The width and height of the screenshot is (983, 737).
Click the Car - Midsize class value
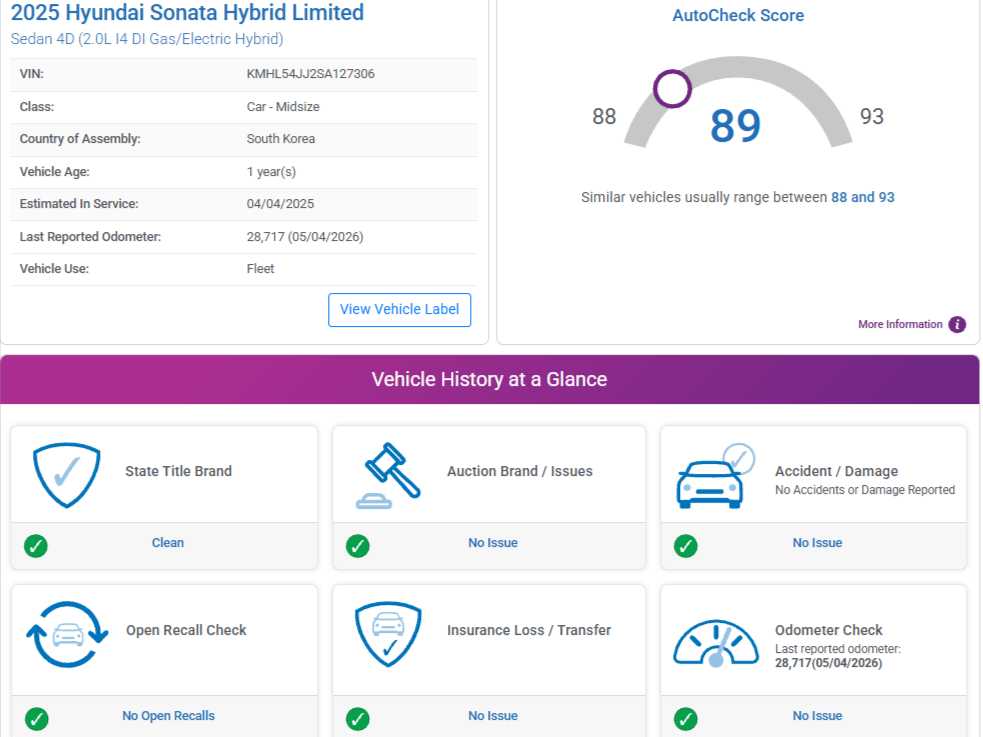283,107
